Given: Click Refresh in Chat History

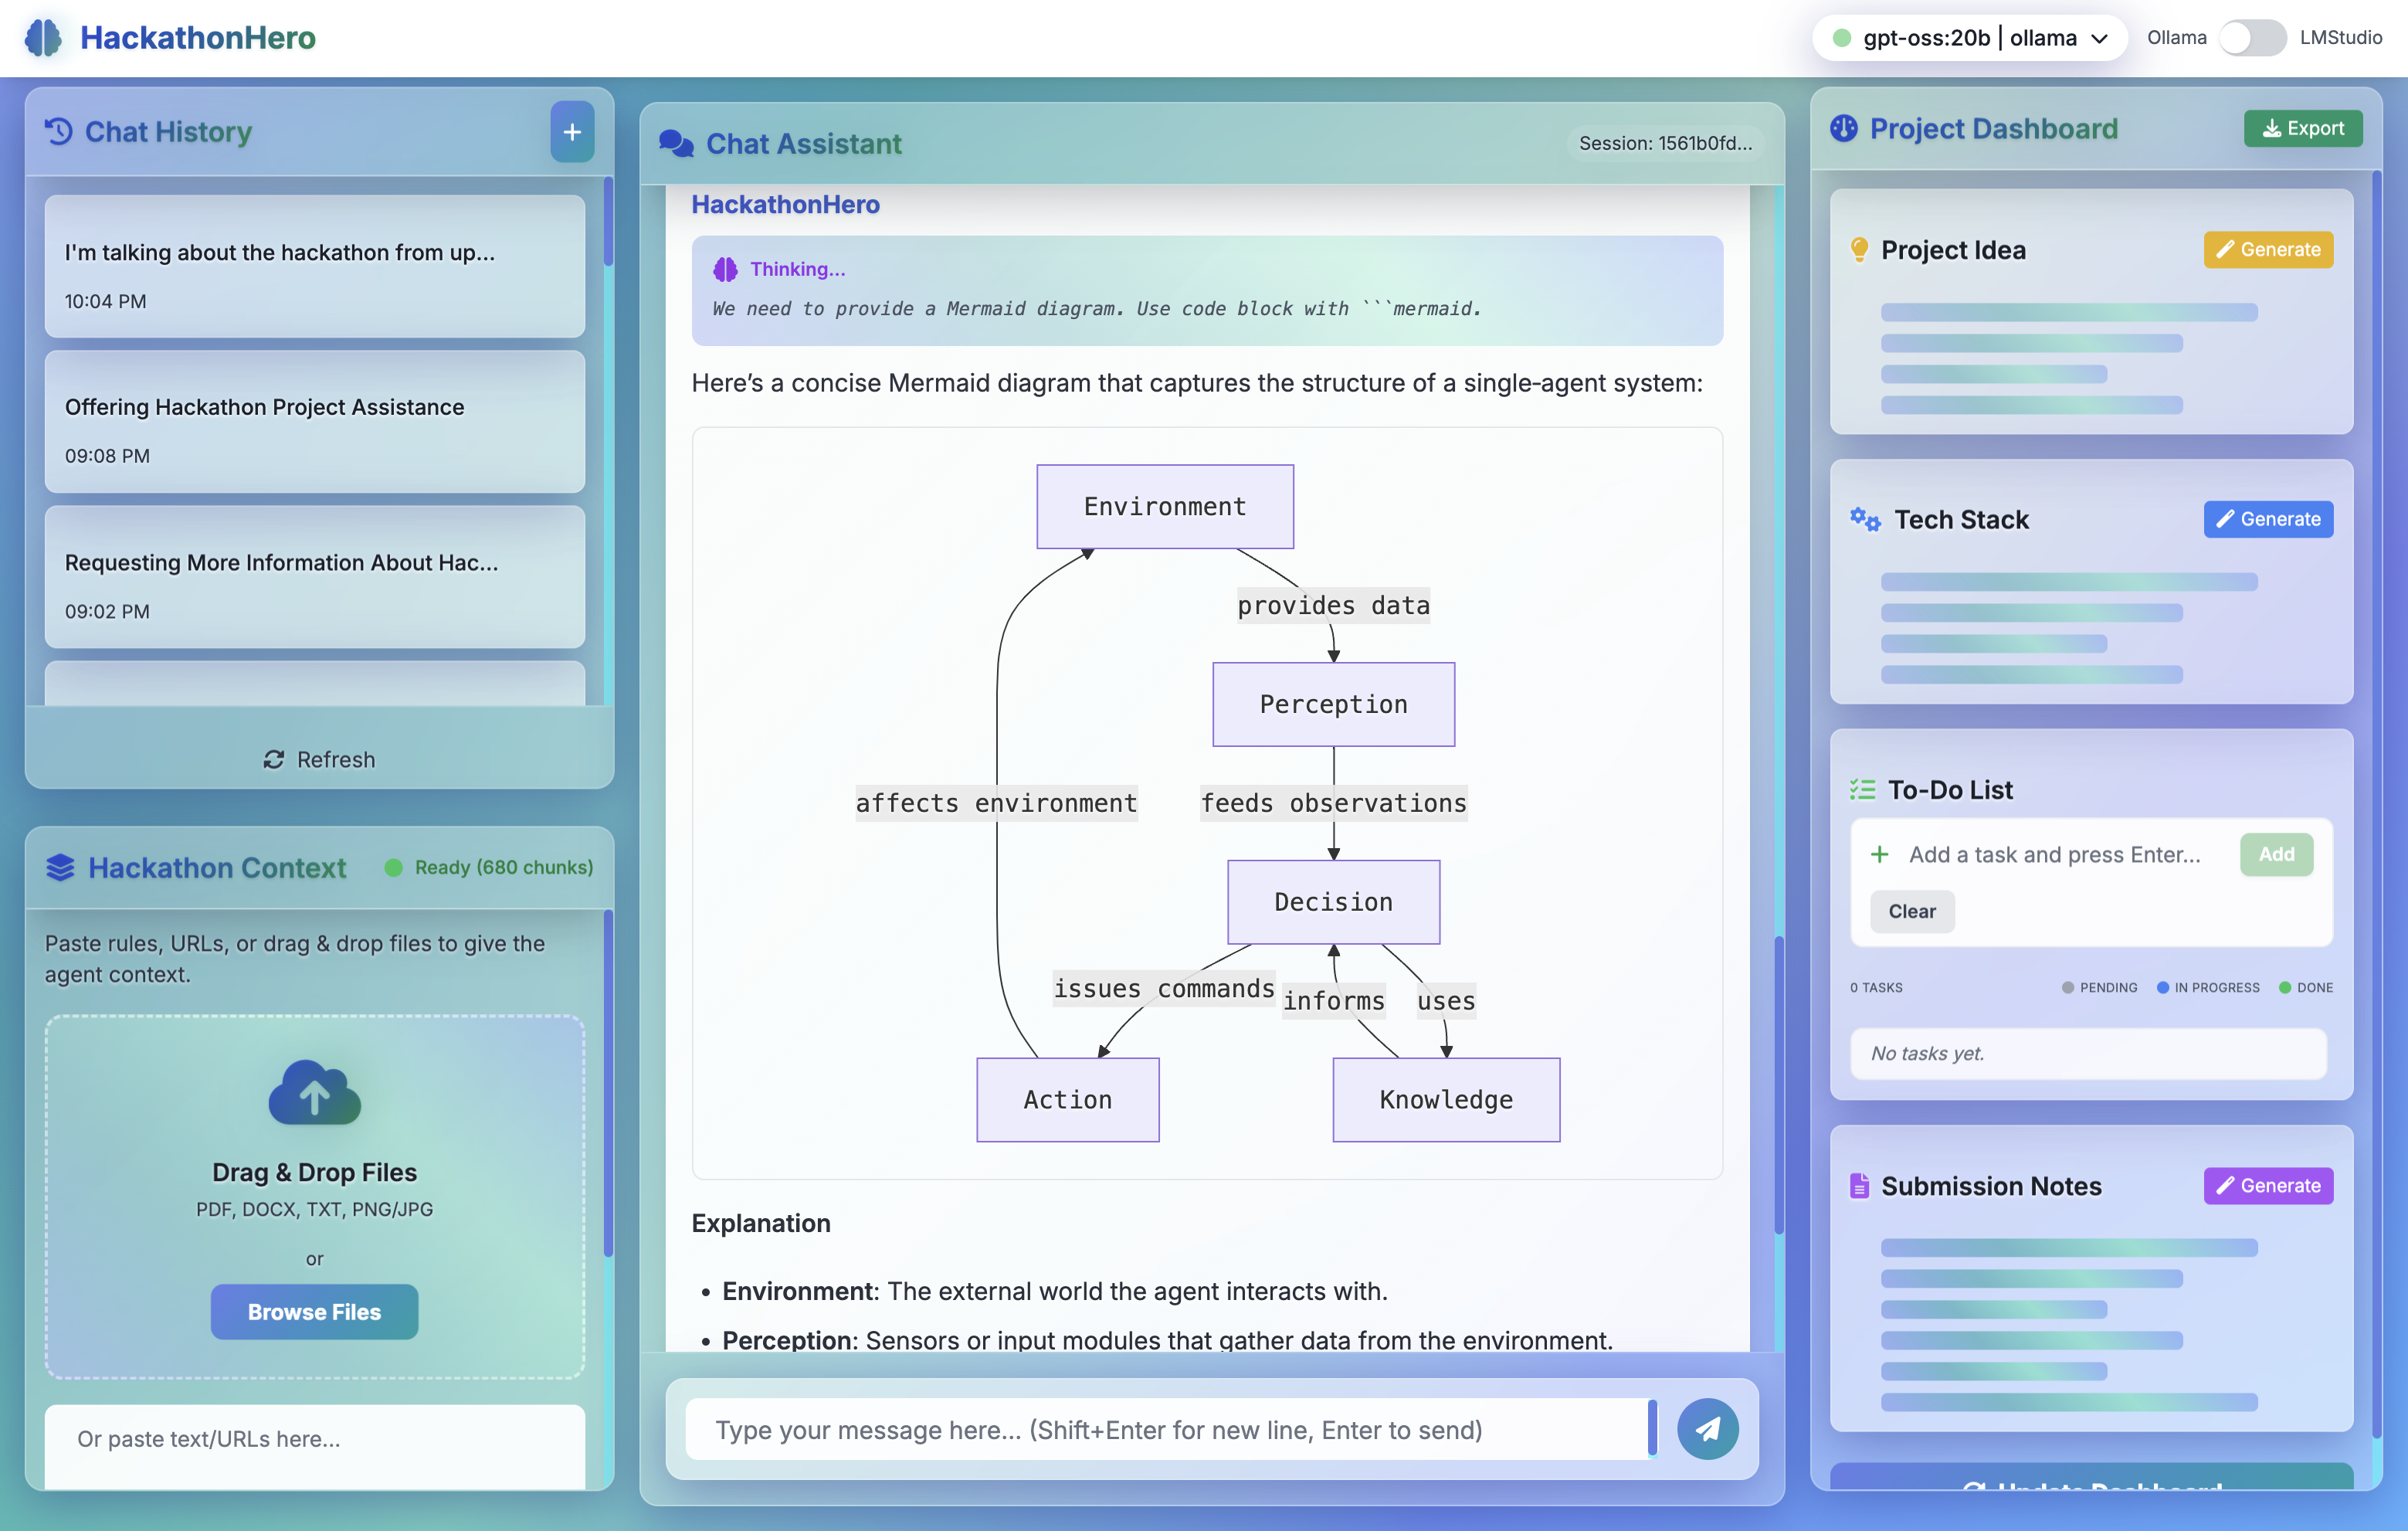Looking at the screenshot, I should tap(319, 760).
